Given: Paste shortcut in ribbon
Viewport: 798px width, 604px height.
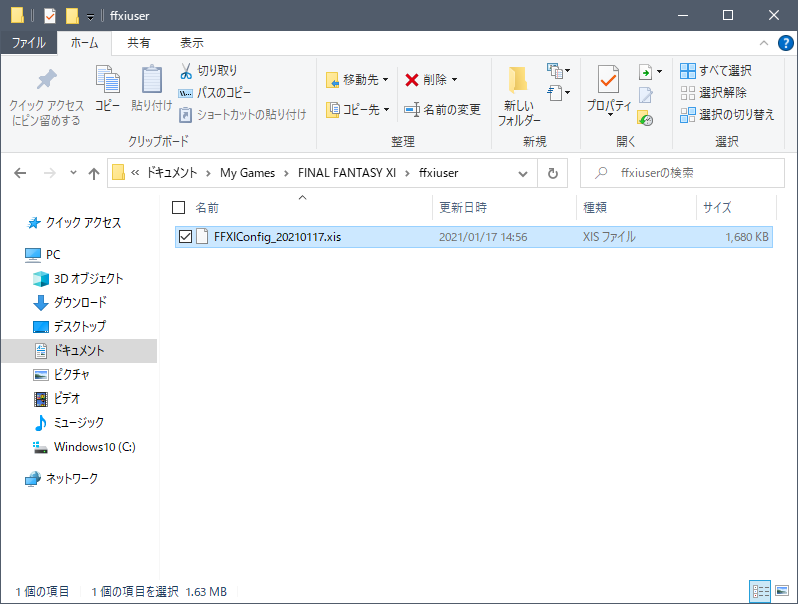Looking at the screenshot, I should tap(243, 114).
